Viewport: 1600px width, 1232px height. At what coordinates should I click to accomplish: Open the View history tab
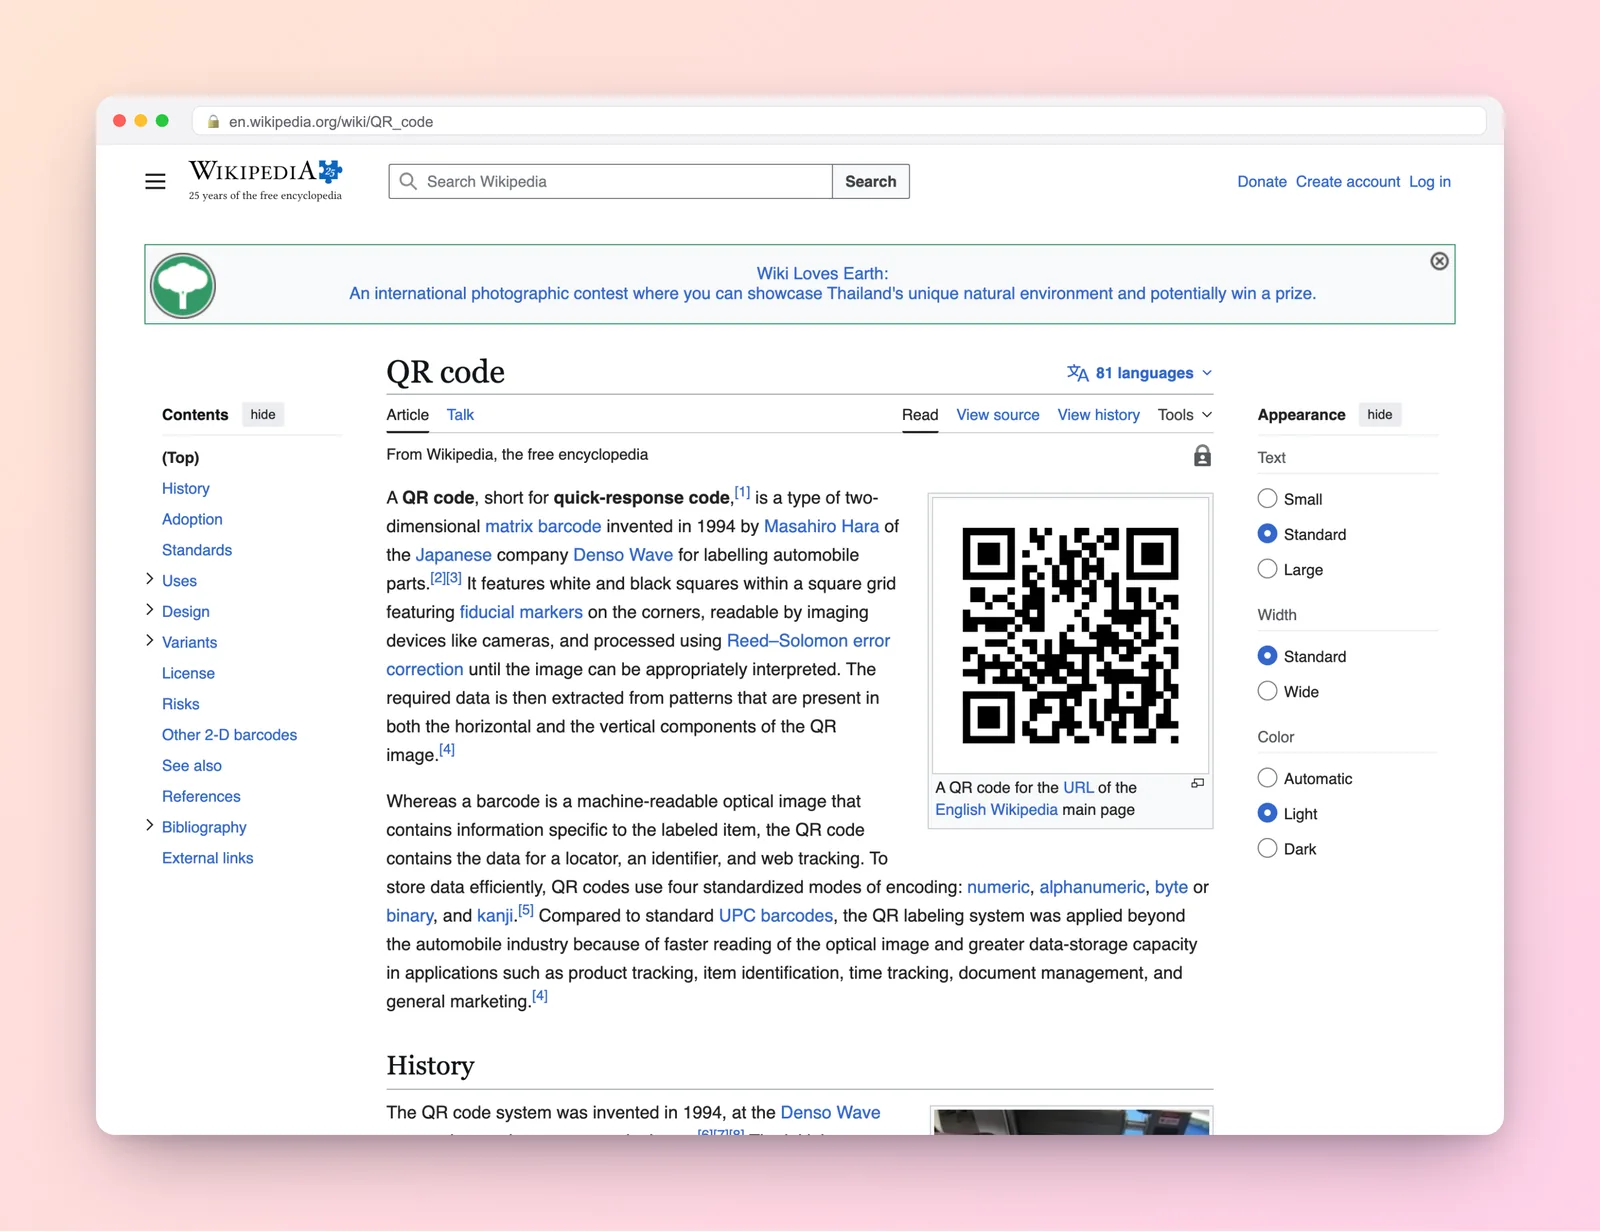pyautogui.click(x=1099, y=415)
